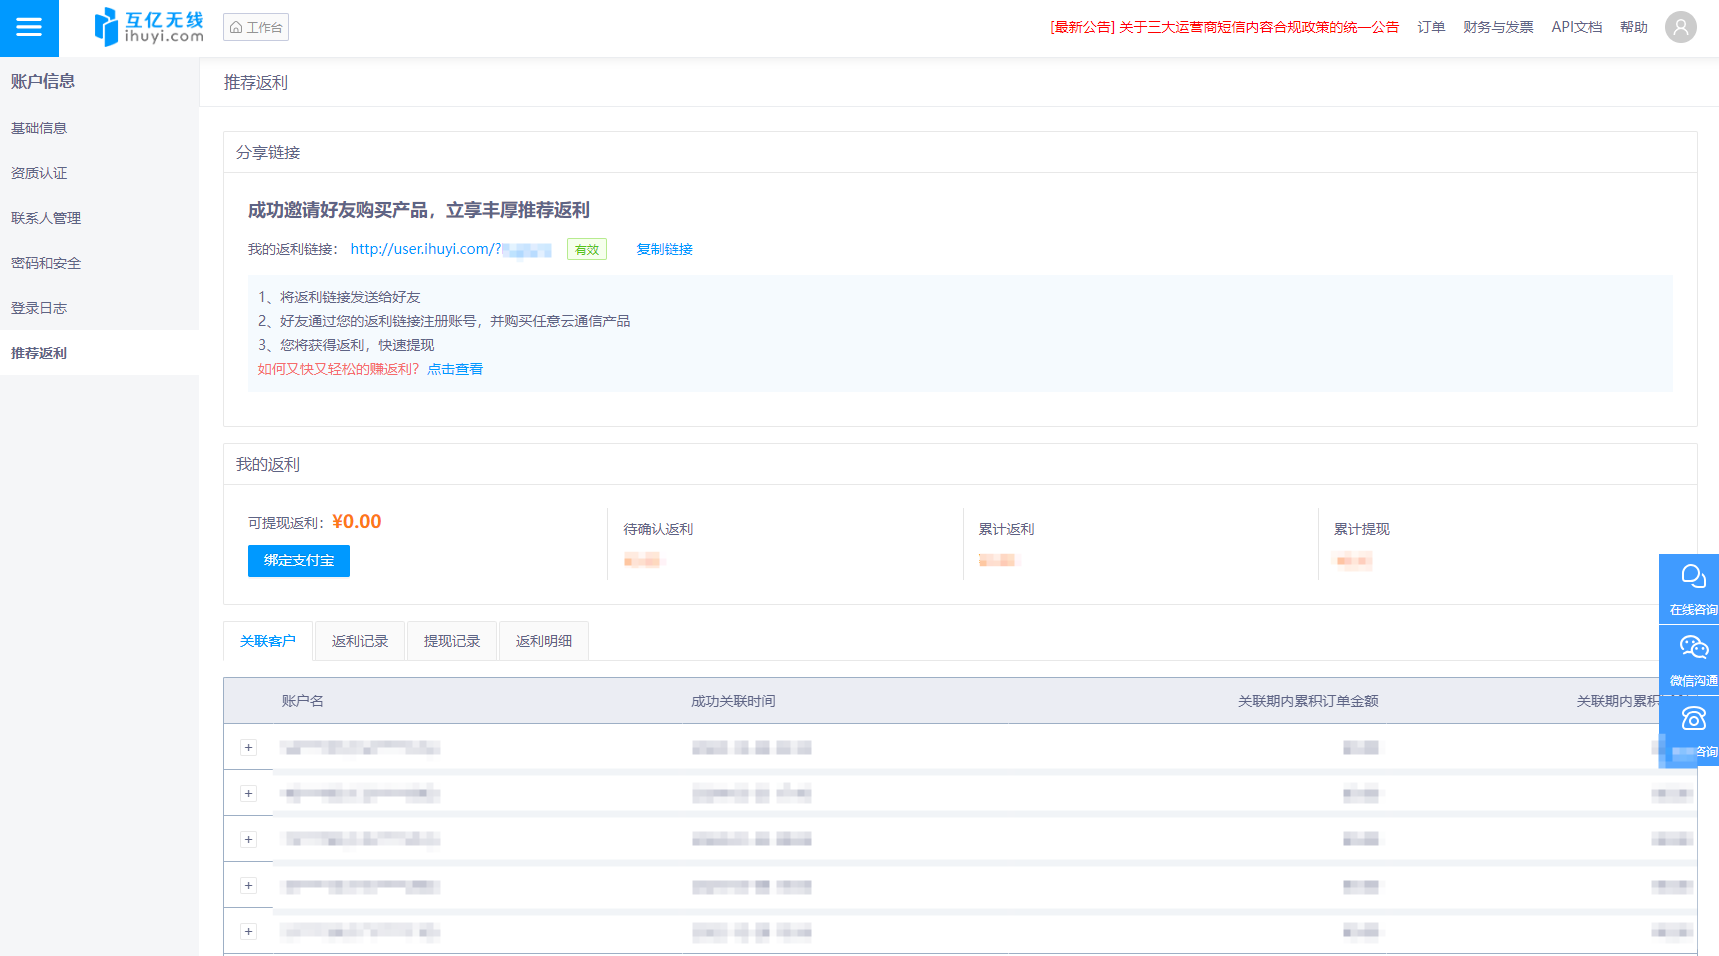Click the 复制链接 link

pyautogui.click(x=665, y=249)
